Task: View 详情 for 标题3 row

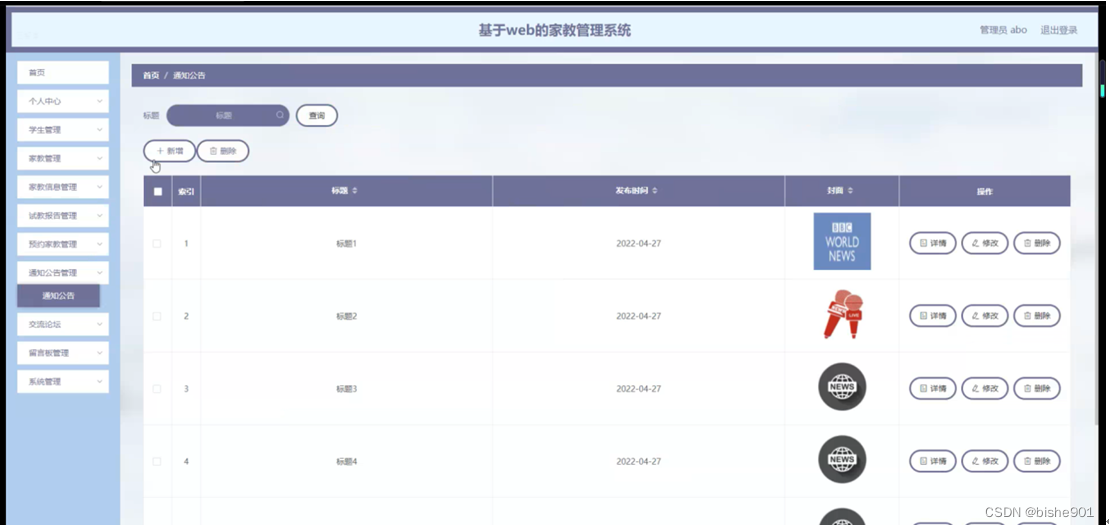Action: [932, 388]
